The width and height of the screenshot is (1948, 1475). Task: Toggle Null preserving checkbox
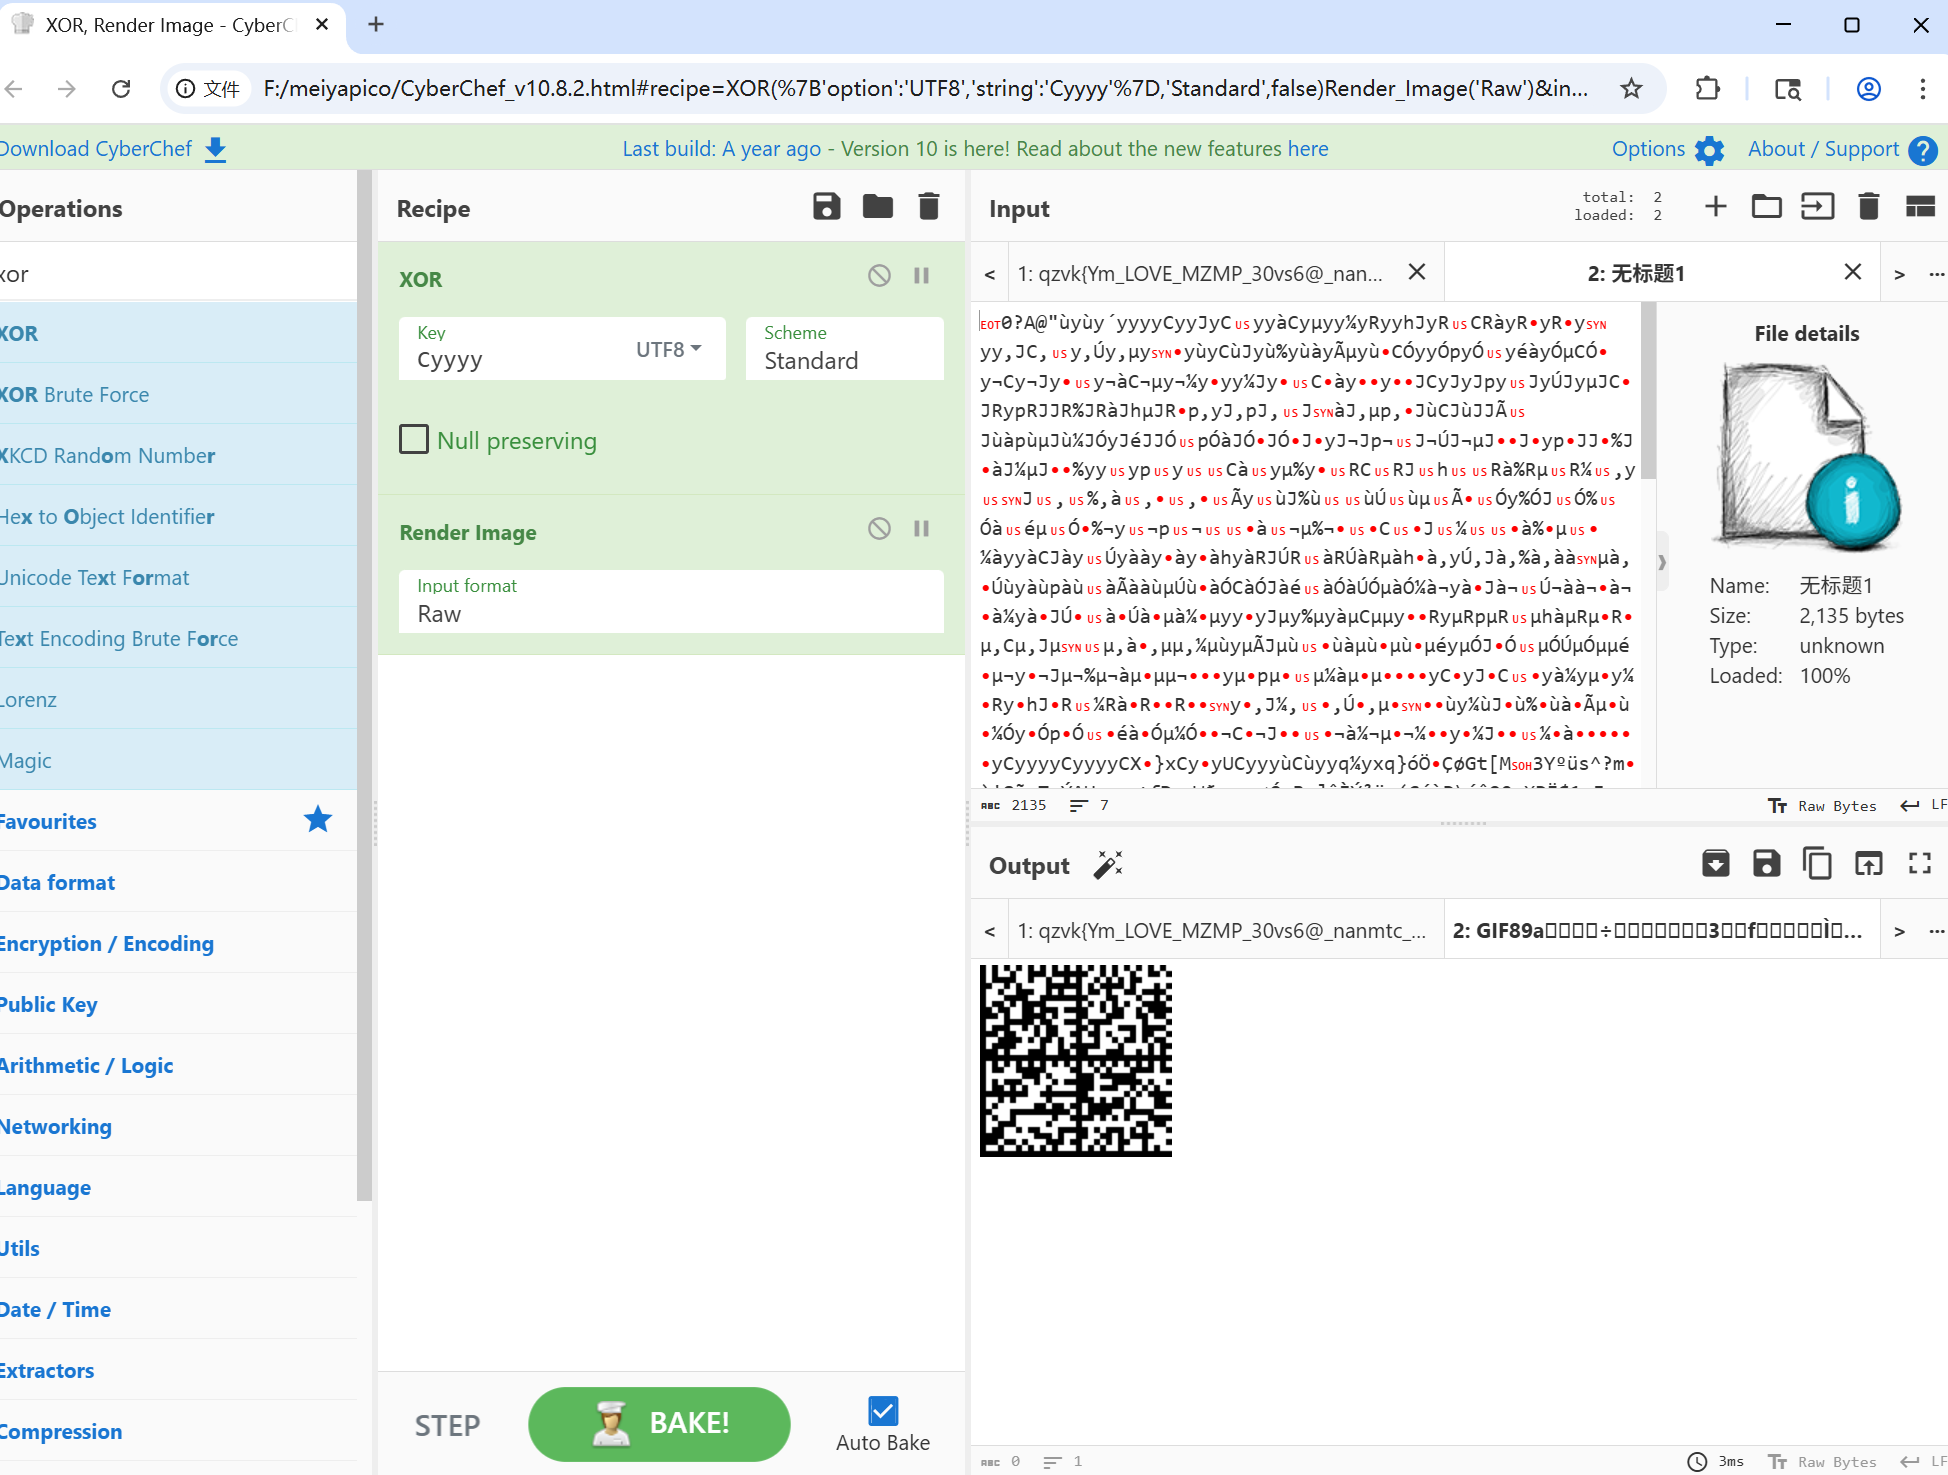414,440
